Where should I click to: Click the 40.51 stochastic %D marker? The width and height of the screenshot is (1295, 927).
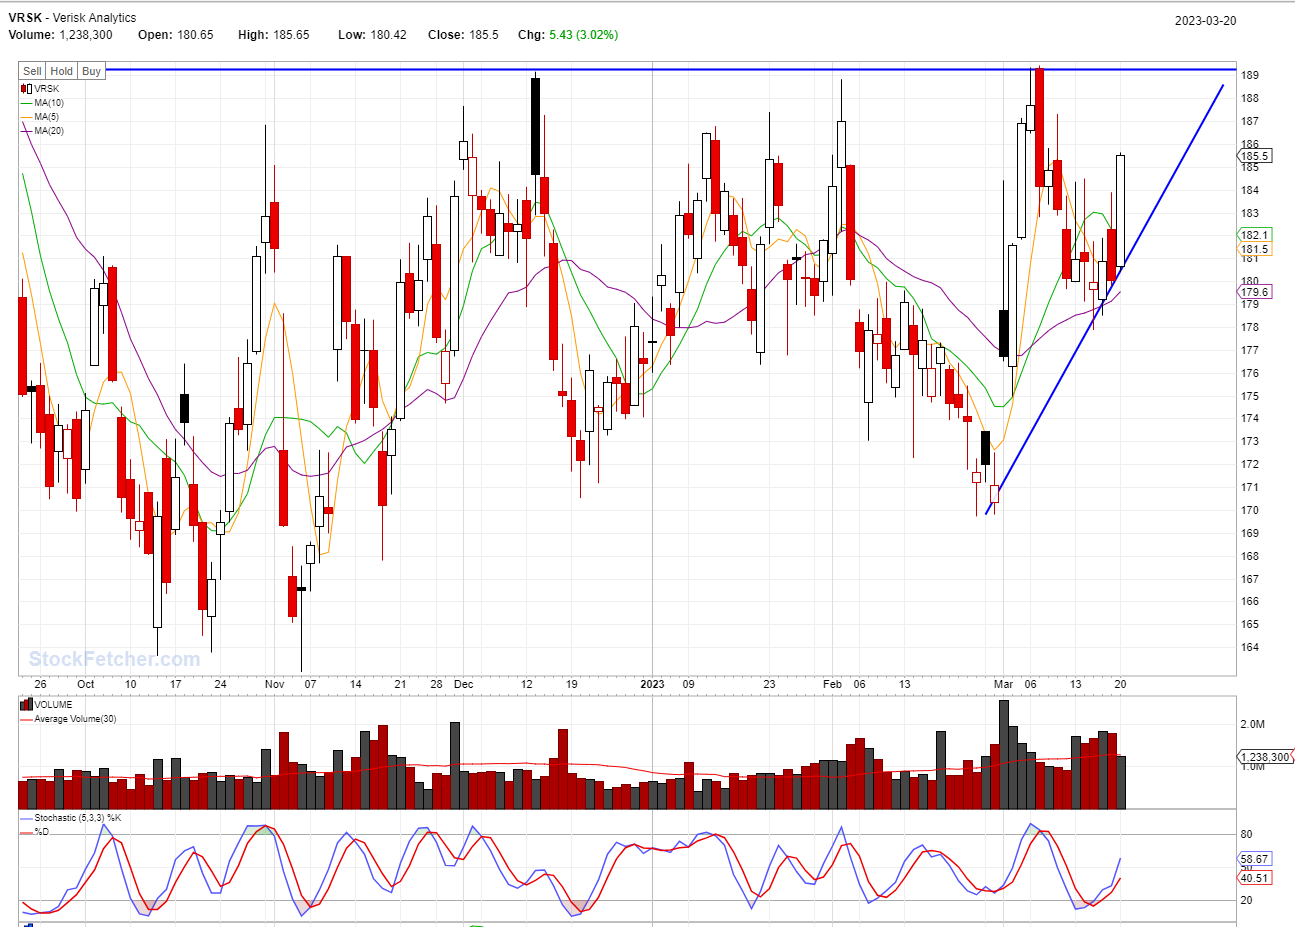coord(1254,878)
